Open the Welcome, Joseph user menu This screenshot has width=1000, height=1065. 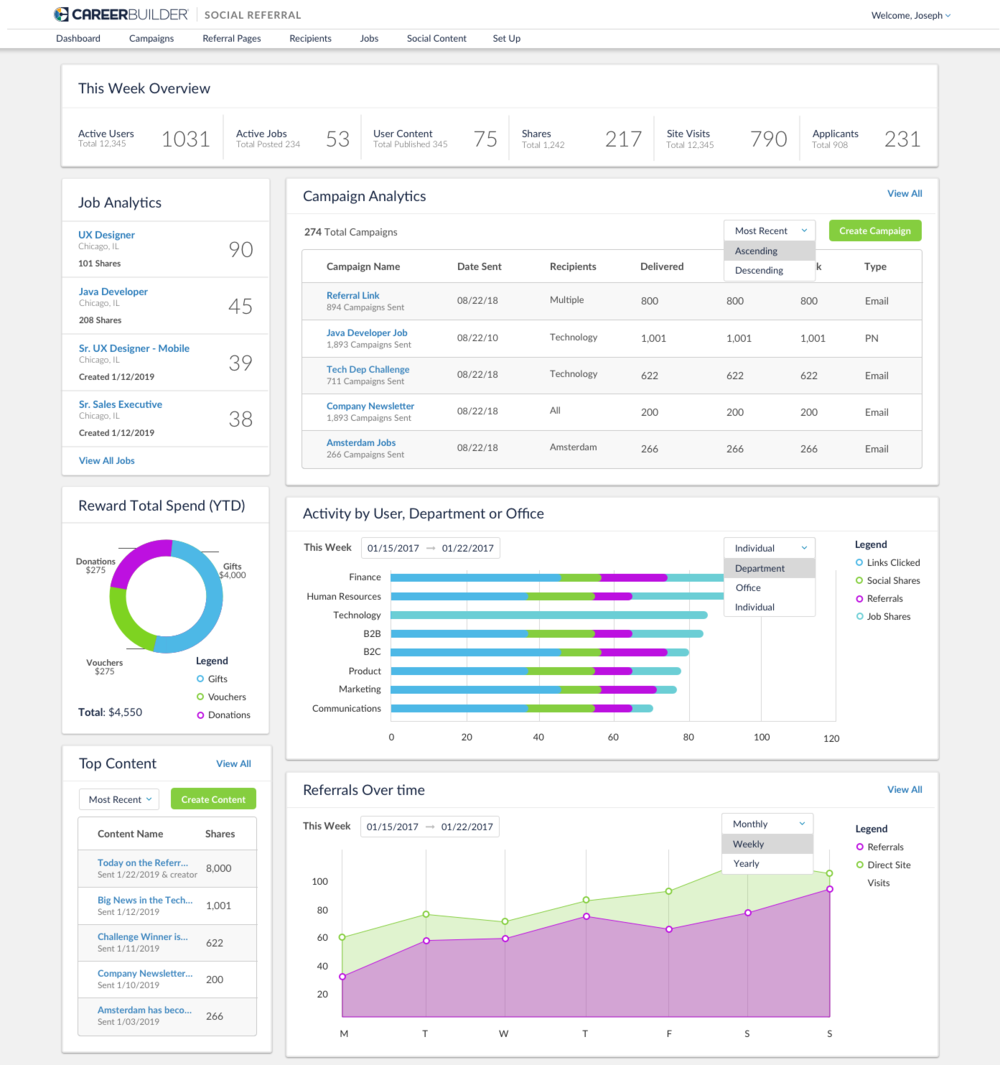point(910,15)
